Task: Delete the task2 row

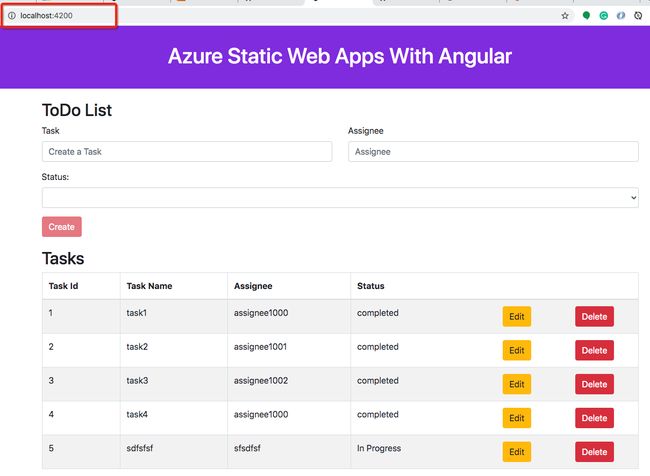Action: (x=594, y=350)
